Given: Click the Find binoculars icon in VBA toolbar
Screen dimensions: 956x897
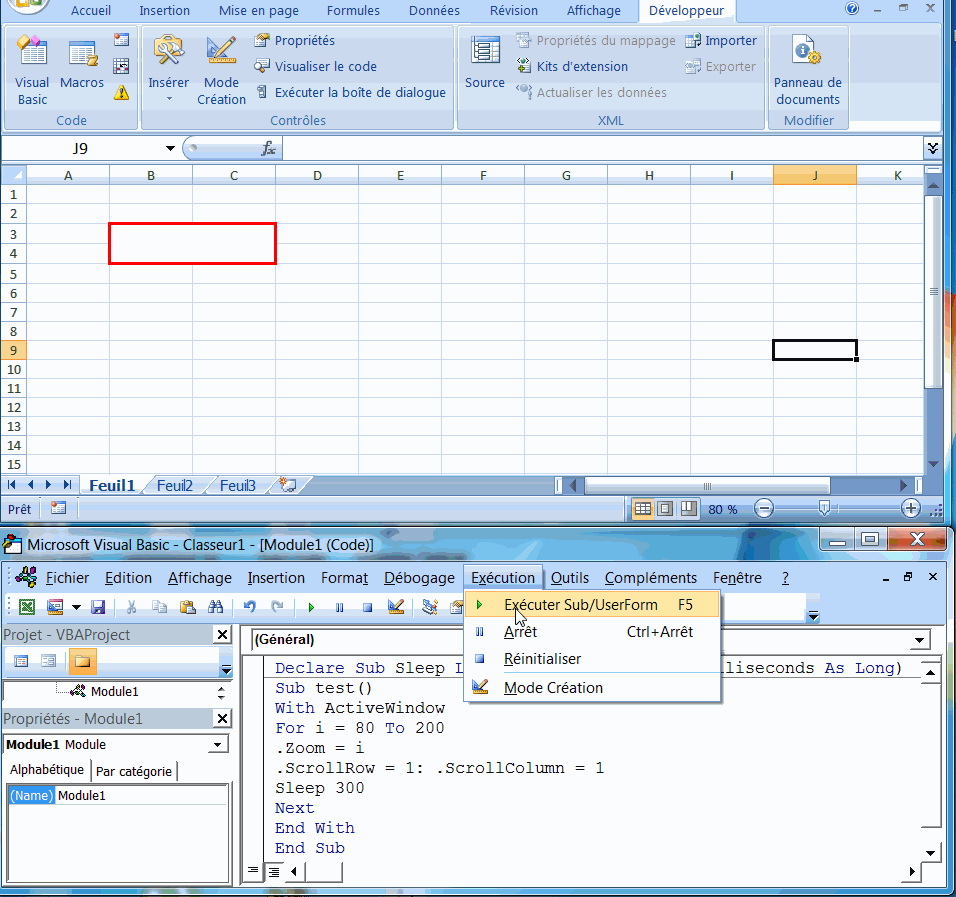Looking at the screenshot, I should 215,607.
